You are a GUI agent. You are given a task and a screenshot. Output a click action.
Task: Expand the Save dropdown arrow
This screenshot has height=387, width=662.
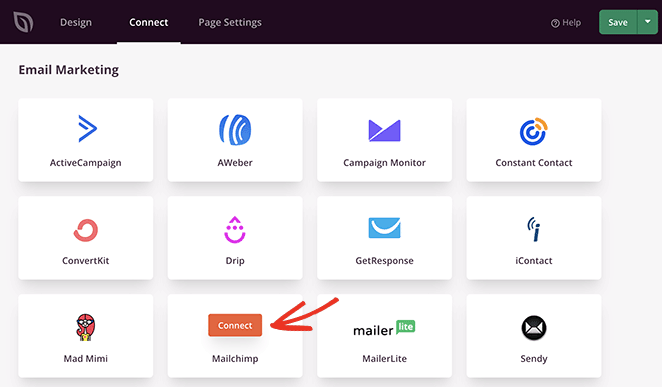coord(648,22)
